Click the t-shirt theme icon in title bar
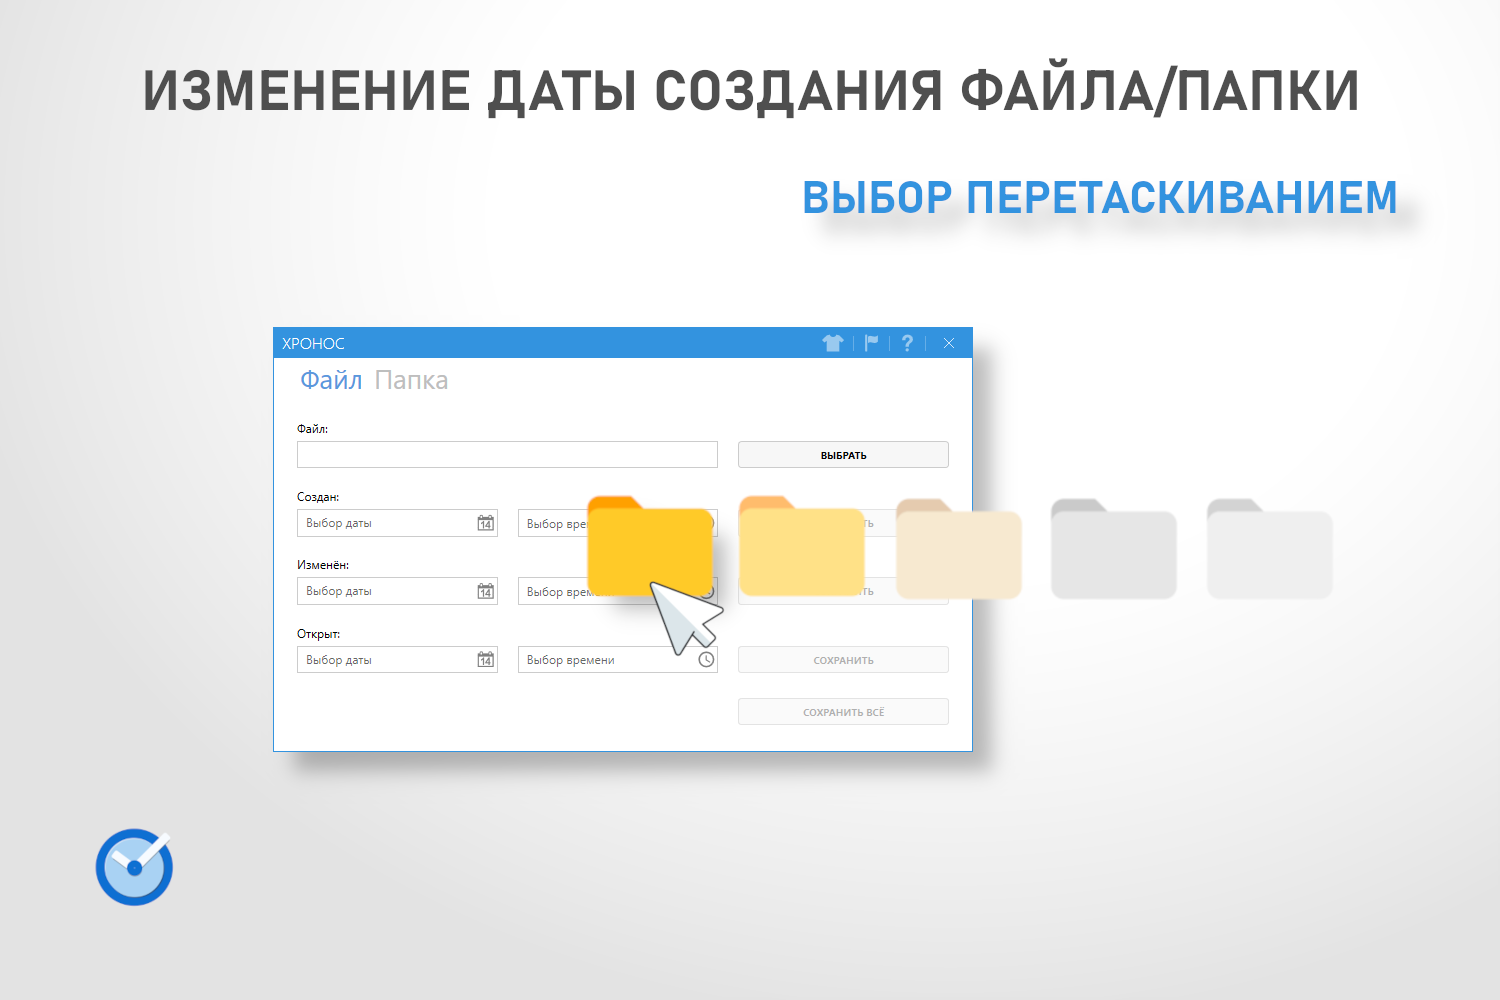The height and width of the screenshot is (1000, 1500). 832,343
